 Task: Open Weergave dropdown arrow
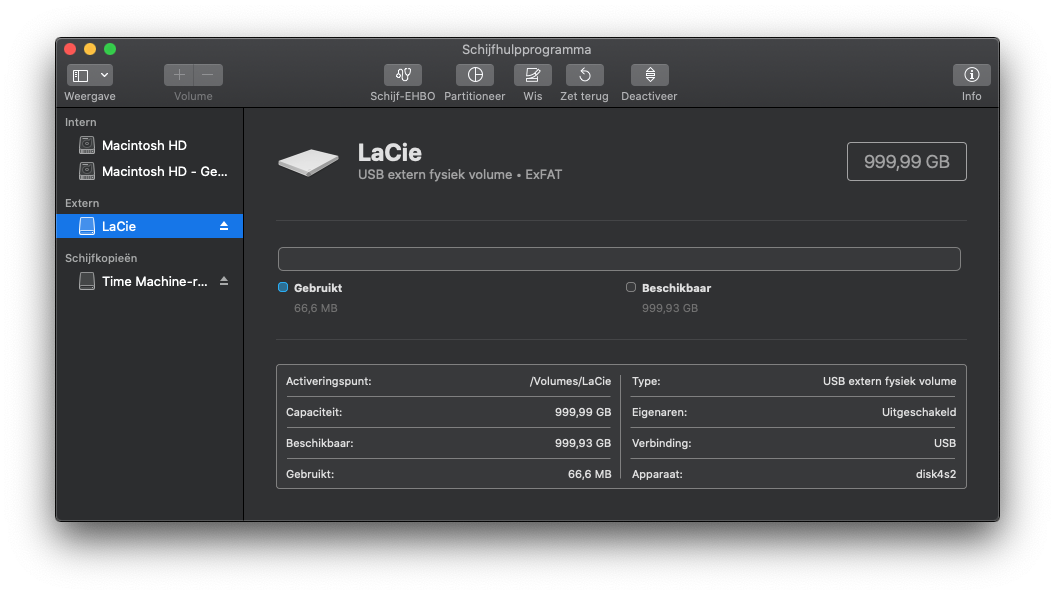[x=104, y=75]
